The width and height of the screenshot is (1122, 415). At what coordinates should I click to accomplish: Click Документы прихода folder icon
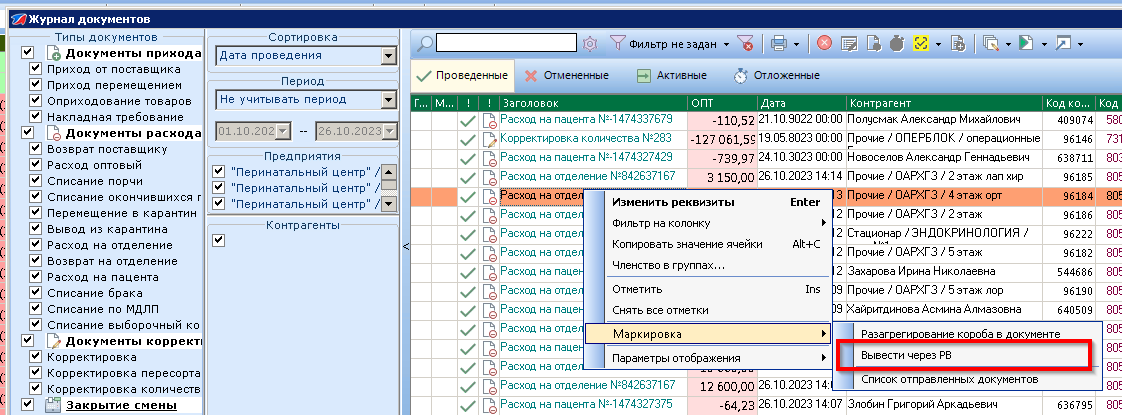(x=54, y=54)
